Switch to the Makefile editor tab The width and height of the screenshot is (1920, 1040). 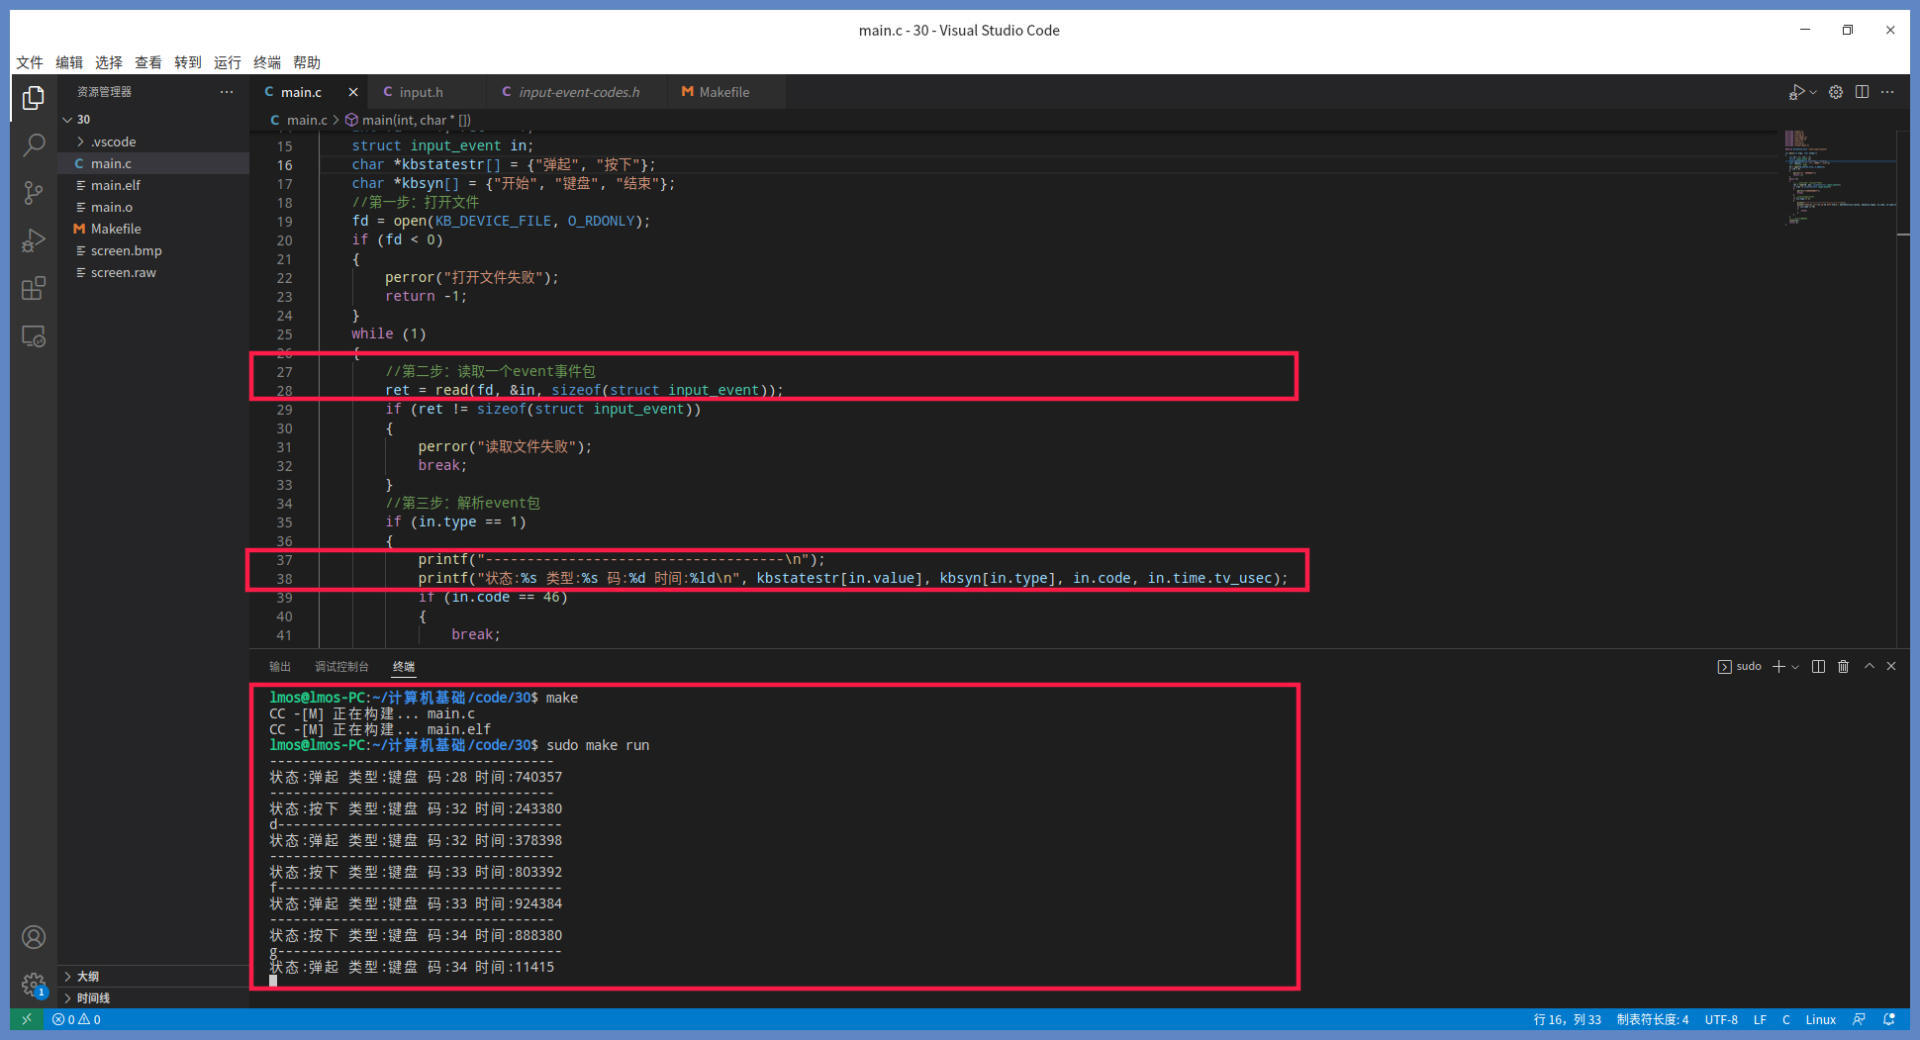click(723, 92)
